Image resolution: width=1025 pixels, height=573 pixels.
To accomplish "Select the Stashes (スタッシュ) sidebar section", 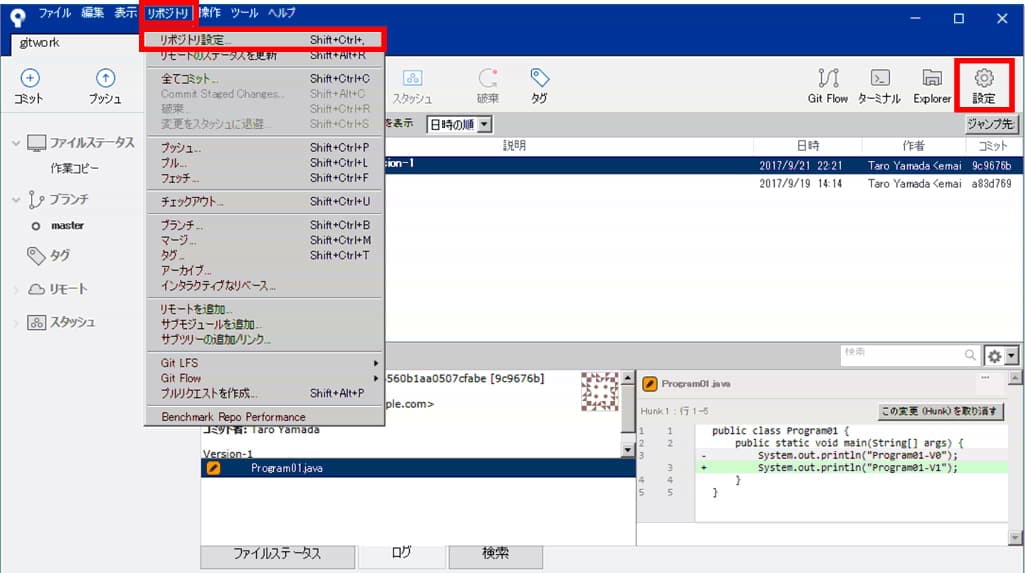I will [61, 322].
